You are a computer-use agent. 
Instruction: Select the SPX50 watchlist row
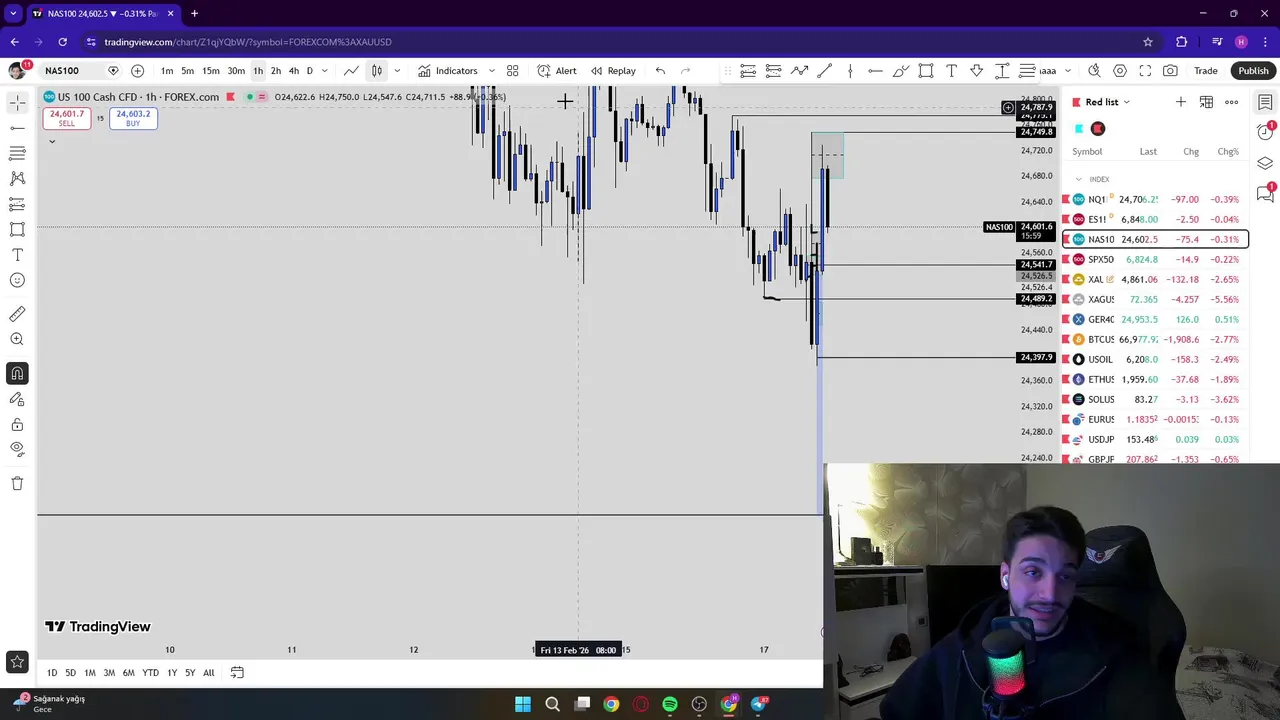tap(1155, 259)
